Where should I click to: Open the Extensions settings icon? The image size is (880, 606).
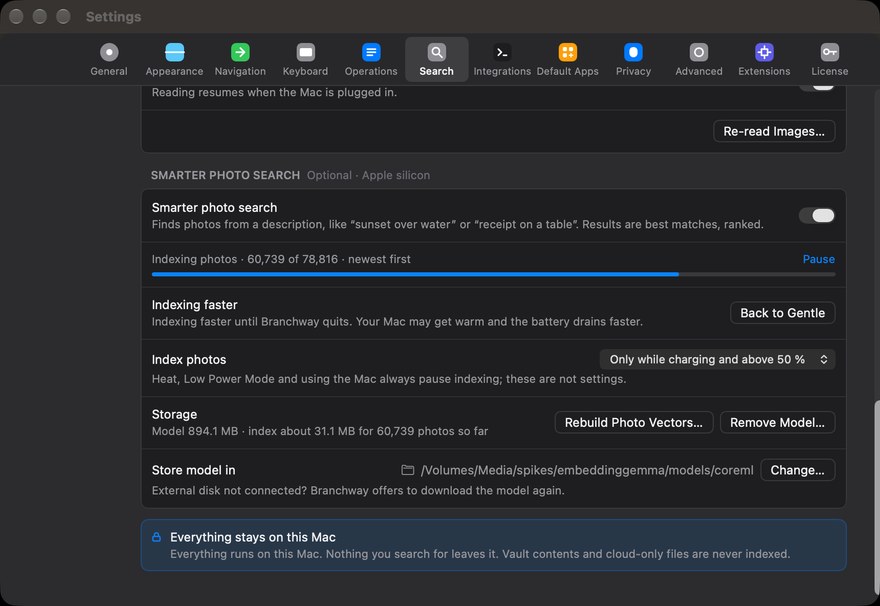(764, 52)
